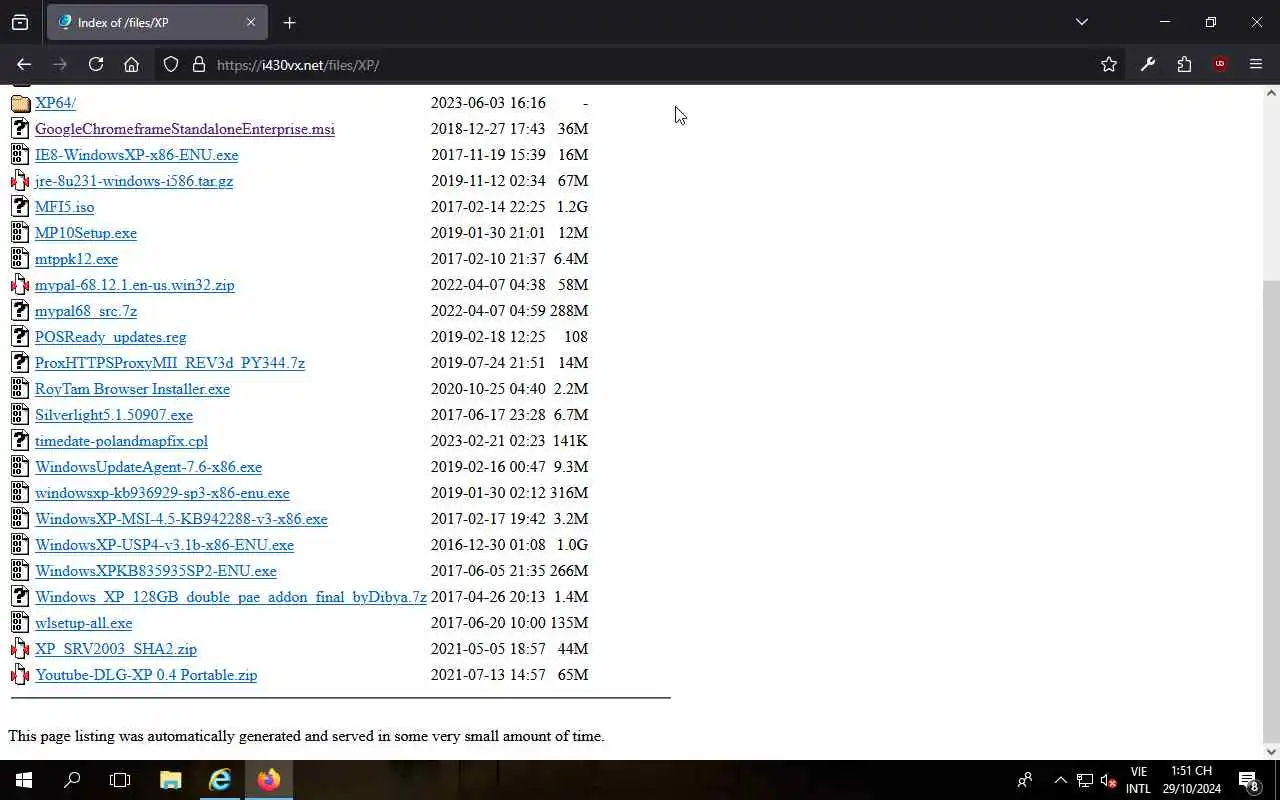Download XP_SRV2003_SHA2.zip
Screen dimensions: 1280x800
coord(116,649)
